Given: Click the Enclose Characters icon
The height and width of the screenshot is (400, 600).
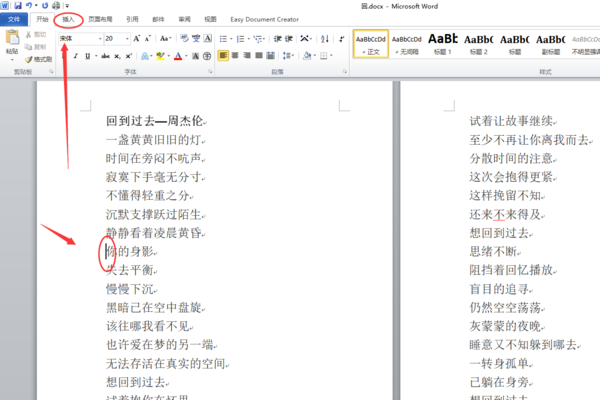Looking at the screenshot, I should click(x=207, y=56).
